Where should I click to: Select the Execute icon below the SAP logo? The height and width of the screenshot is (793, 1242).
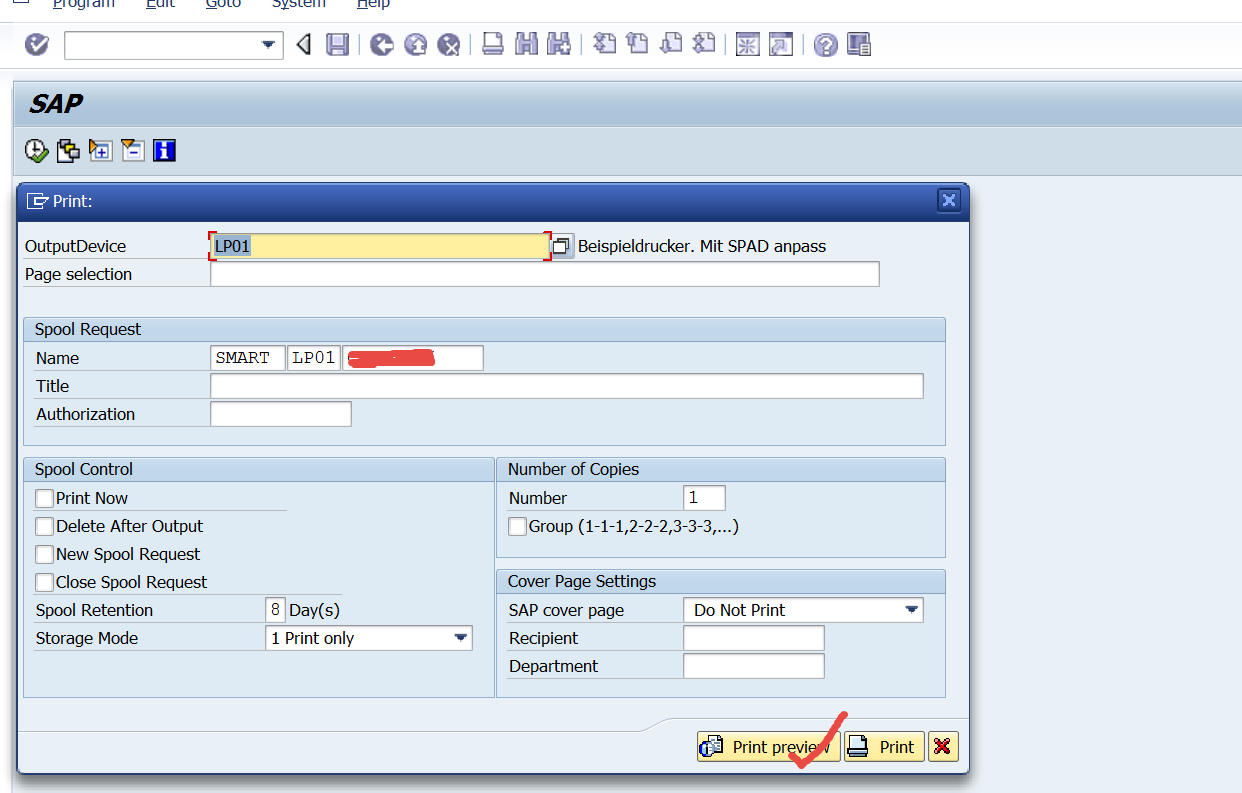[x=36, y=150]
